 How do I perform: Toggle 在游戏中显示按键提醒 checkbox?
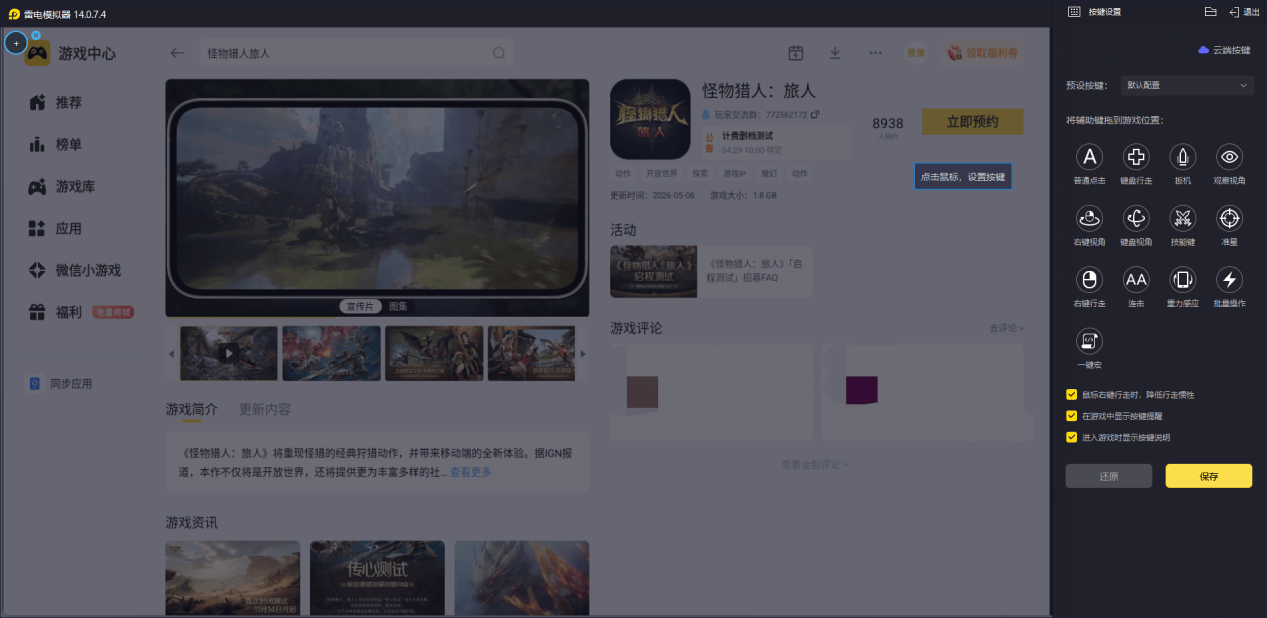1072,415
